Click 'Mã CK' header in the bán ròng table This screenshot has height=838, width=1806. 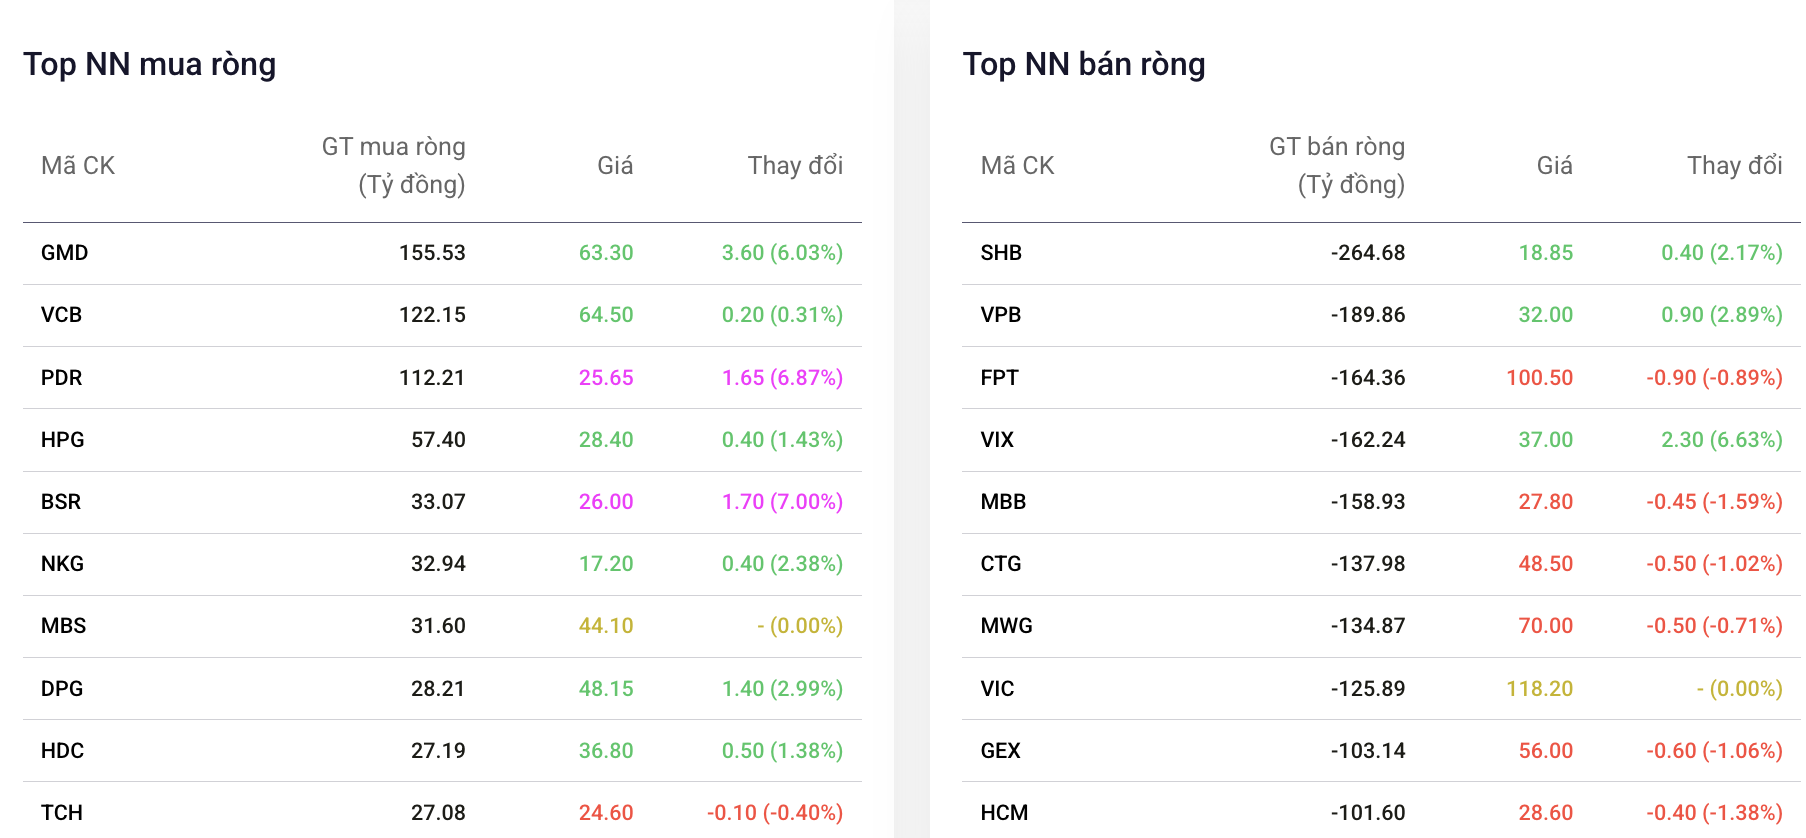click(x=1017, y=166)
